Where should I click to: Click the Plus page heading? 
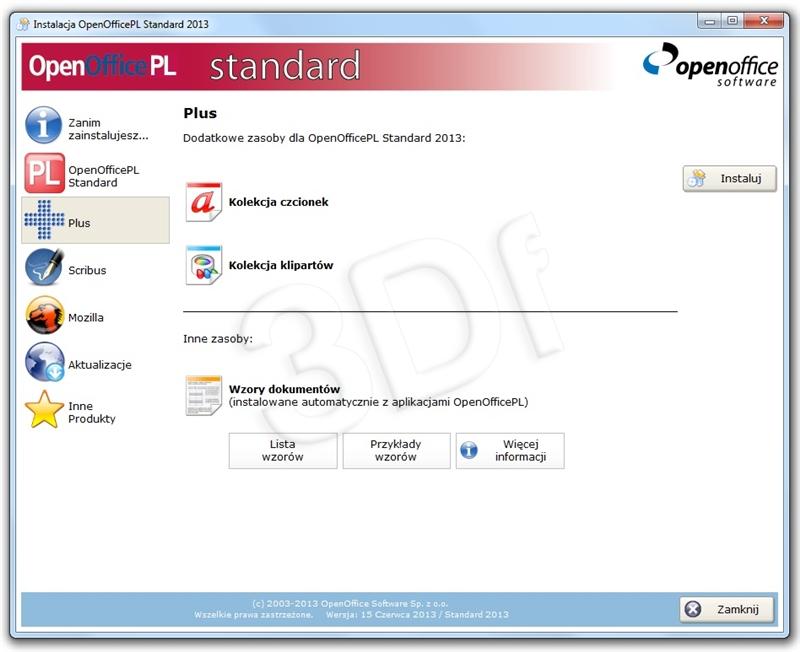point(200,113)
